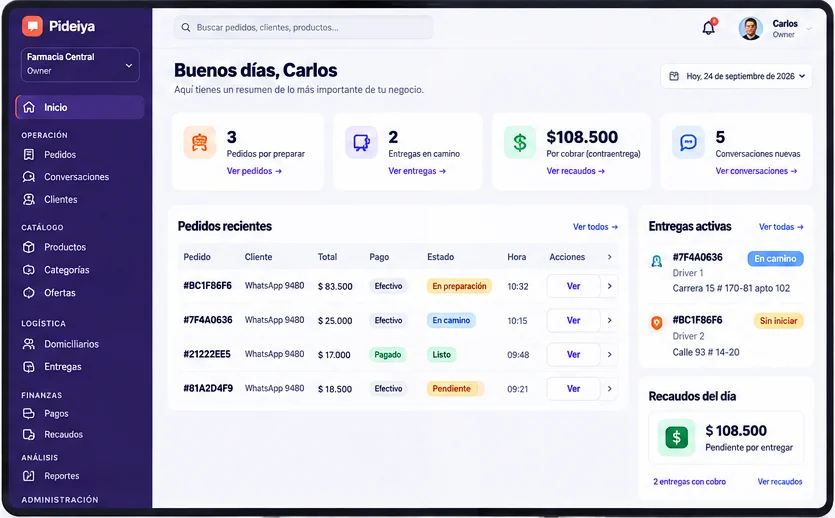Click the Listo status badge
The width and height of the screenshot is (835, 518).
tap(441, 355)
